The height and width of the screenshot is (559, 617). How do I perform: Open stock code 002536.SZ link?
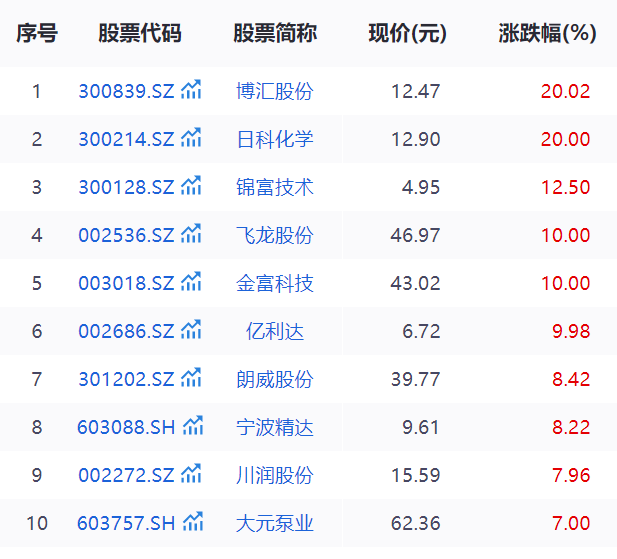click(126, 235)
